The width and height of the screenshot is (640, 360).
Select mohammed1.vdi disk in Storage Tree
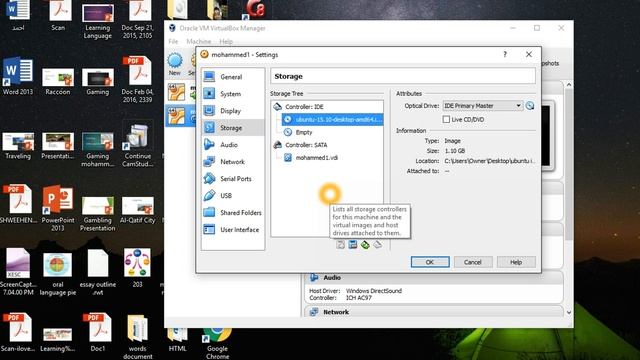coord(316,158)
